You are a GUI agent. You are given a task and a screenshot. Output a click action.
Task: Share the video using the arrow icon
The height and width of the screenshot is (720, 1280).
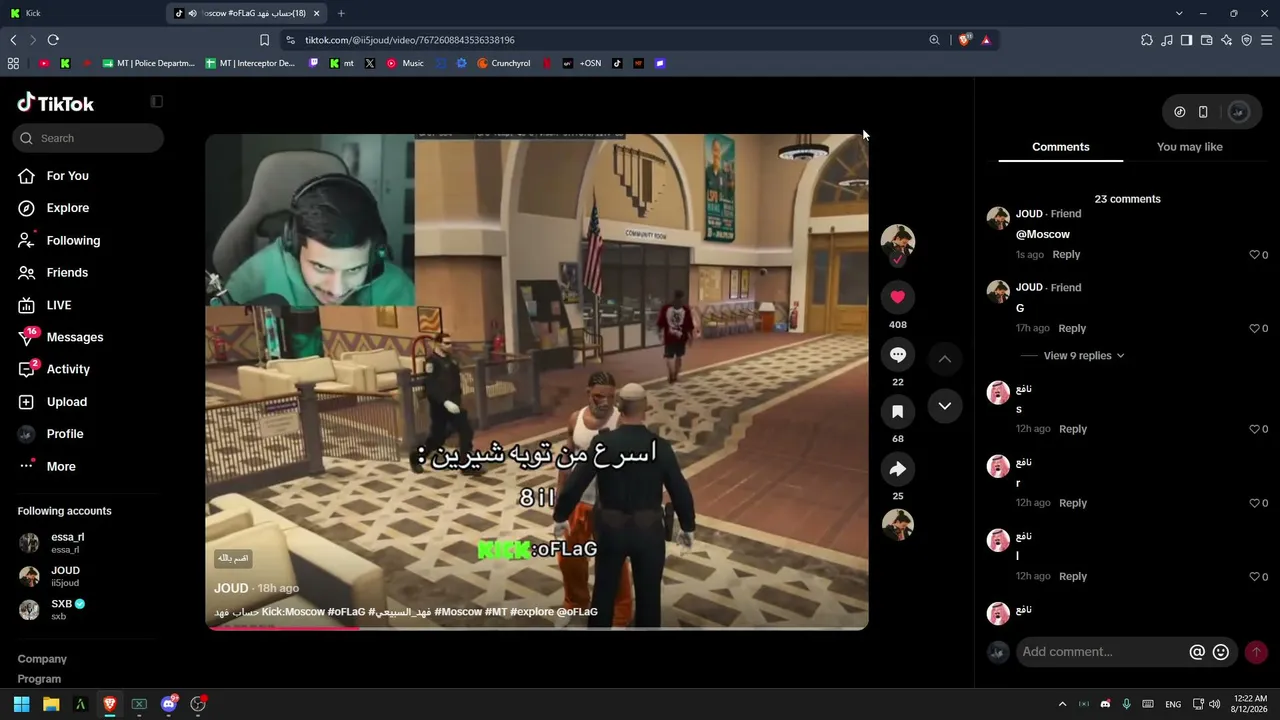click(898, 469)
